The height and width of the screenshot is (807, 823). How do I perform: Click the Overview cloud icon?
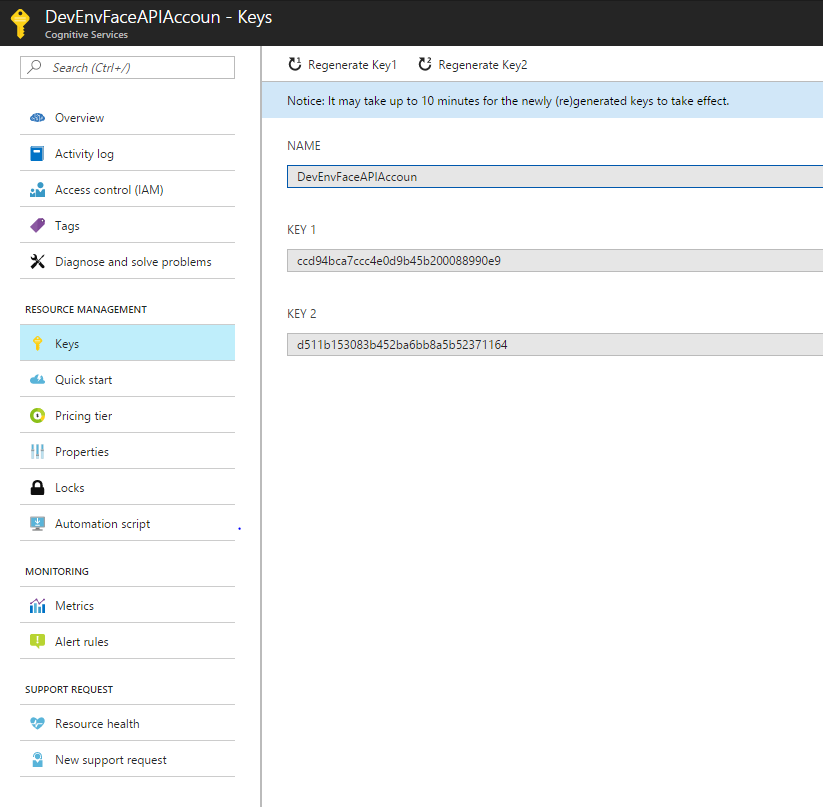(x=37, y=118)
